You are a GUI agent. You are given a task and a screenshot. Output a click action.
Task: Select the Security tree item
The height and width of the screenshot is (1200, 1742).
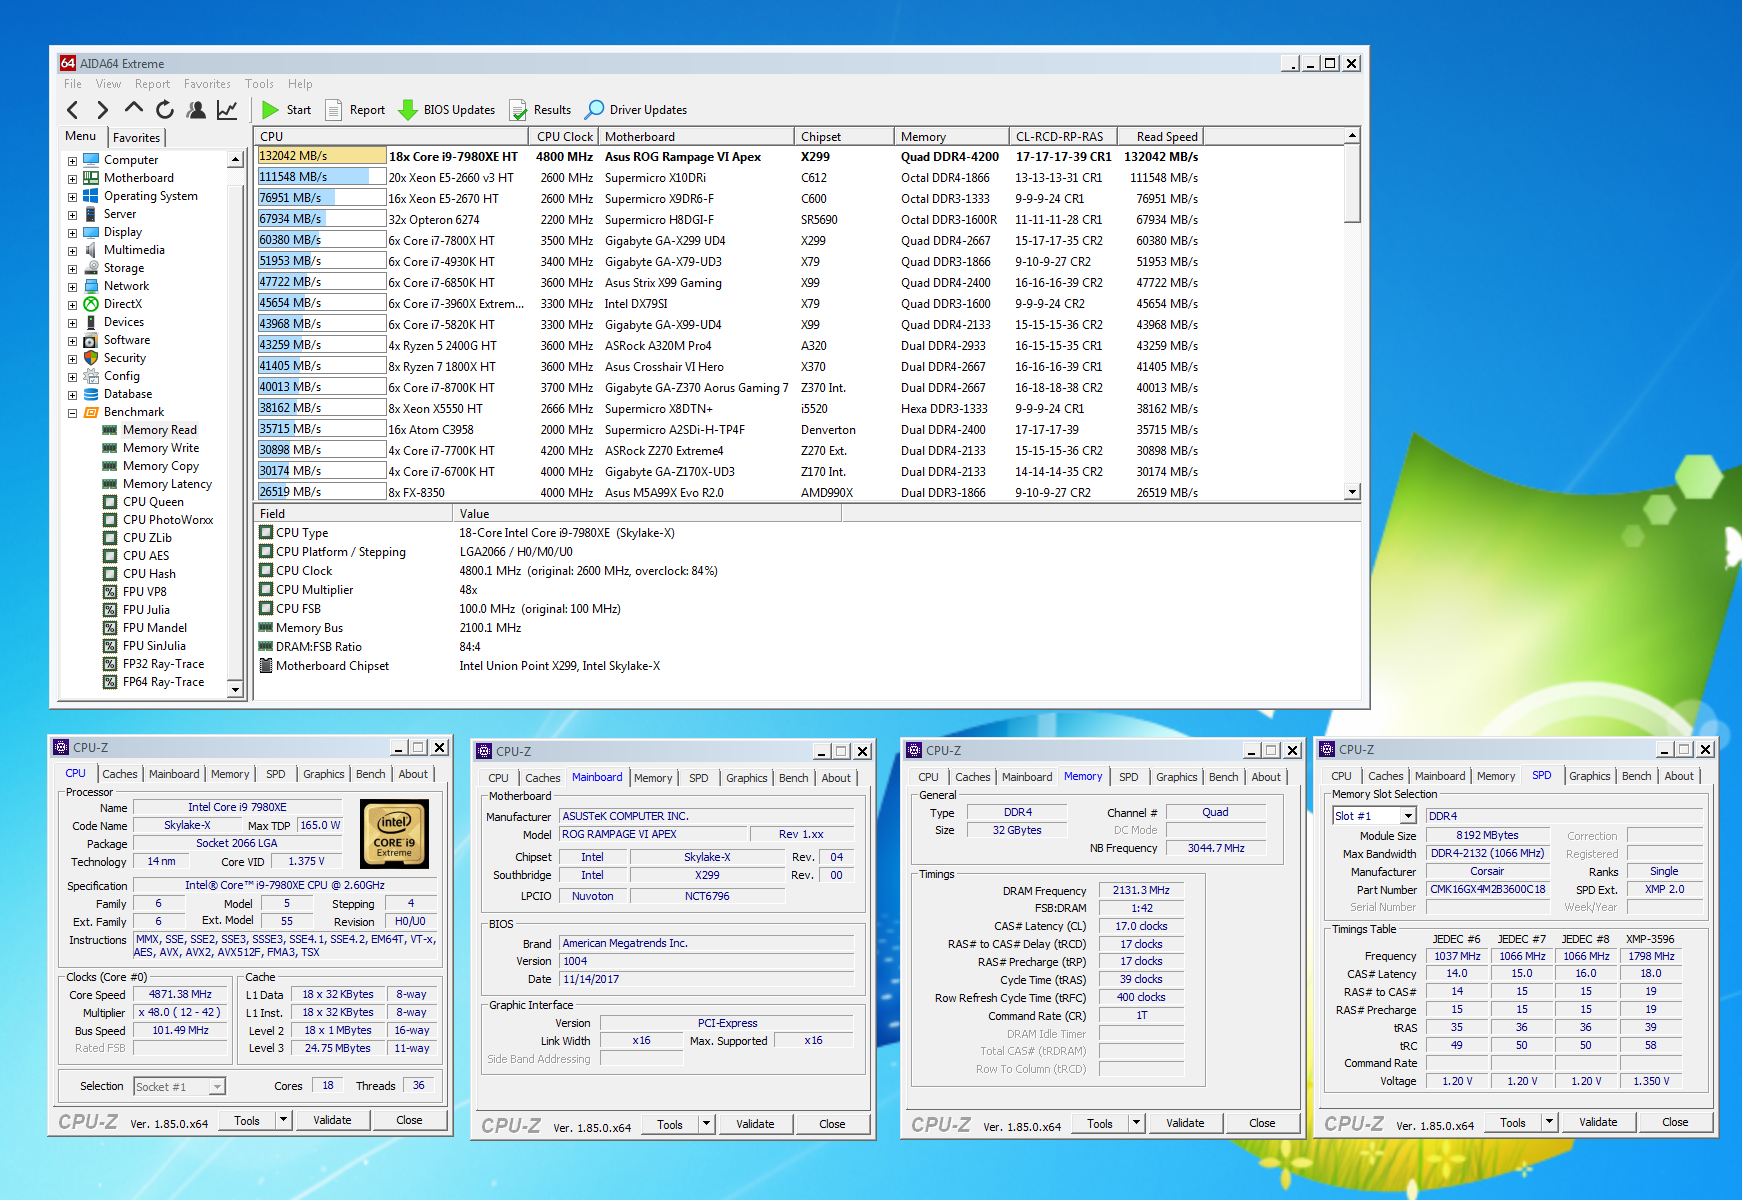[x=125, y=358]
